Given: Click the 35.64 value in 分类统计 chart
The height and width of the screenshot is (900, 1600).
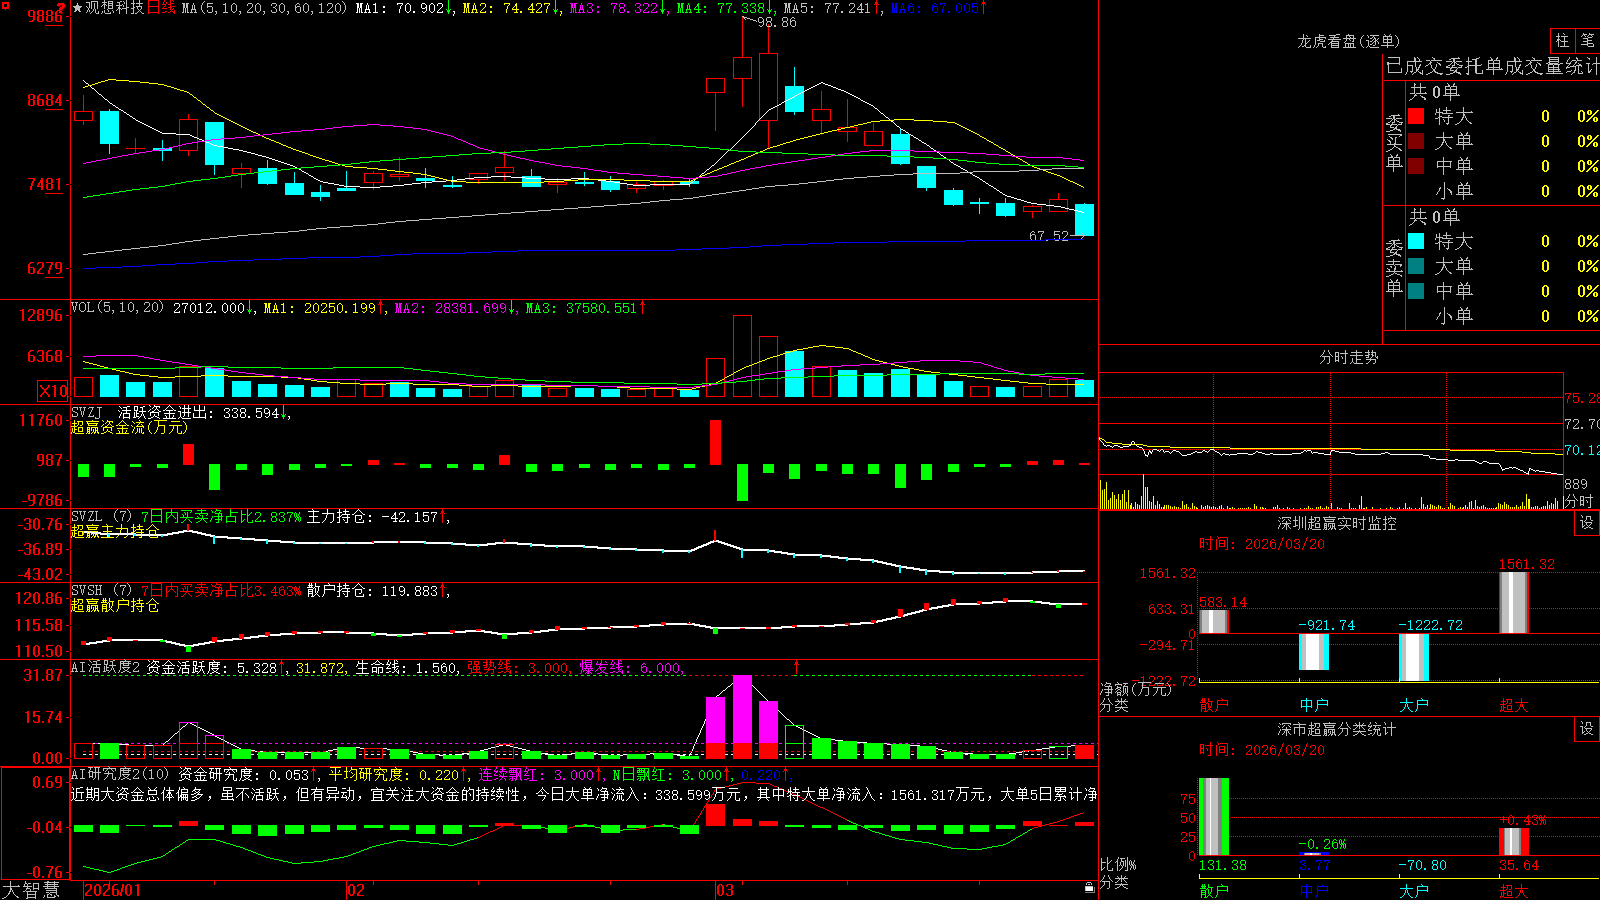Looking at the screenshot, I should [1519, 865].
